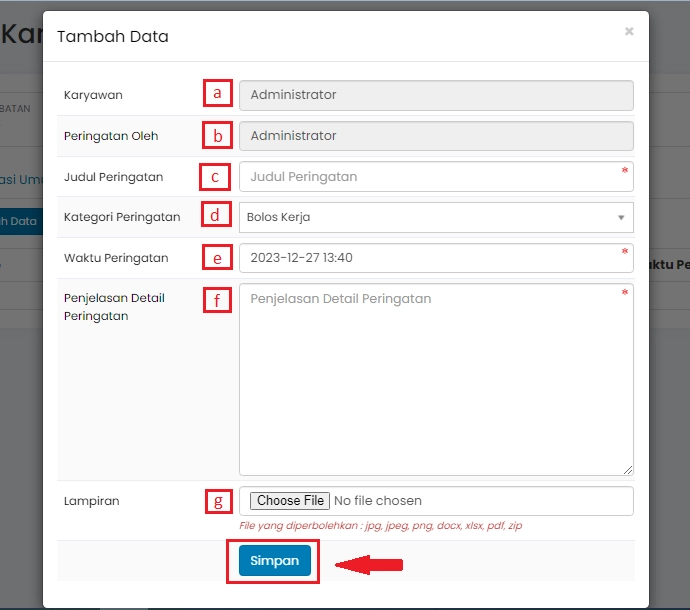
Task: Click the Karyawan field showing Administrator
Action: pyautogui.click(x=435, y=95)
